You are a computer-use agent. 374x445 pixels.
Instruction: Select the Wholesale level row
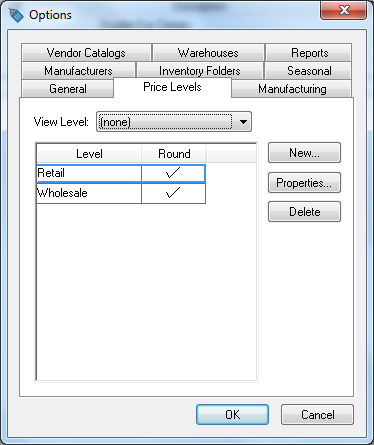[121, 193]
